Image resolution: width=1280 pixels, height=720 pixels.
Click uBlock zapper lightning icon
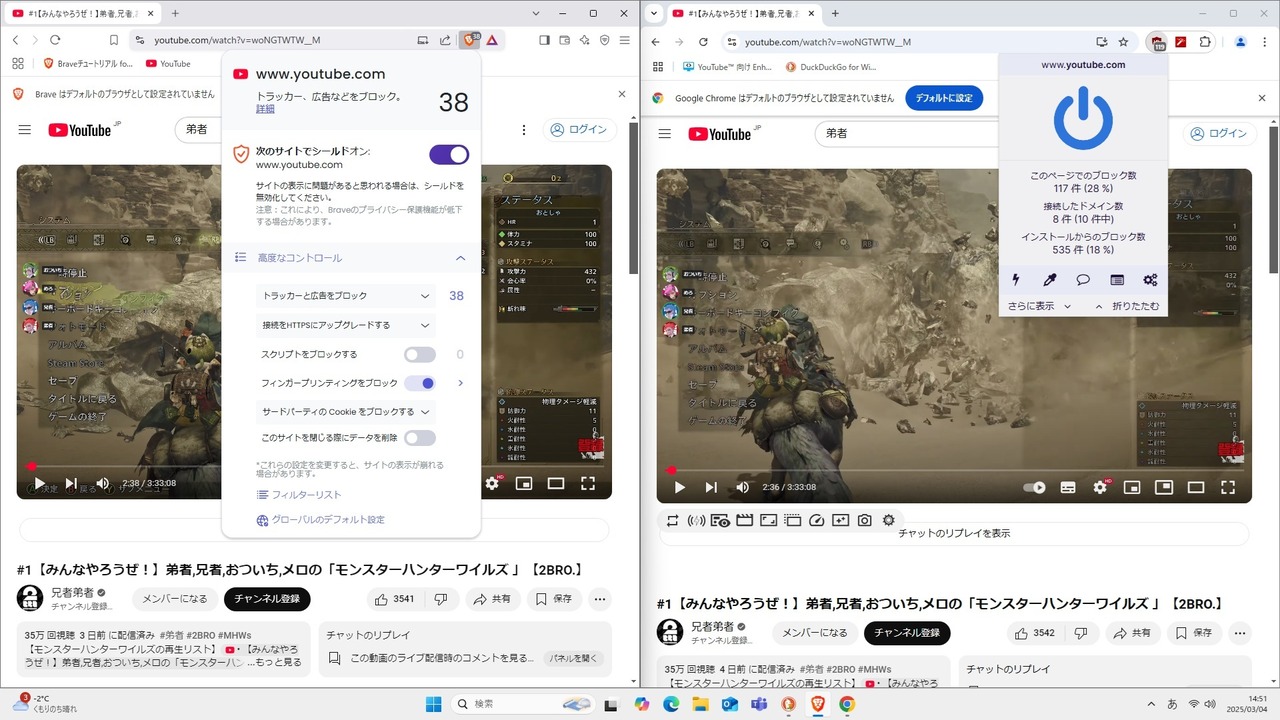[x=1016, y=280]
